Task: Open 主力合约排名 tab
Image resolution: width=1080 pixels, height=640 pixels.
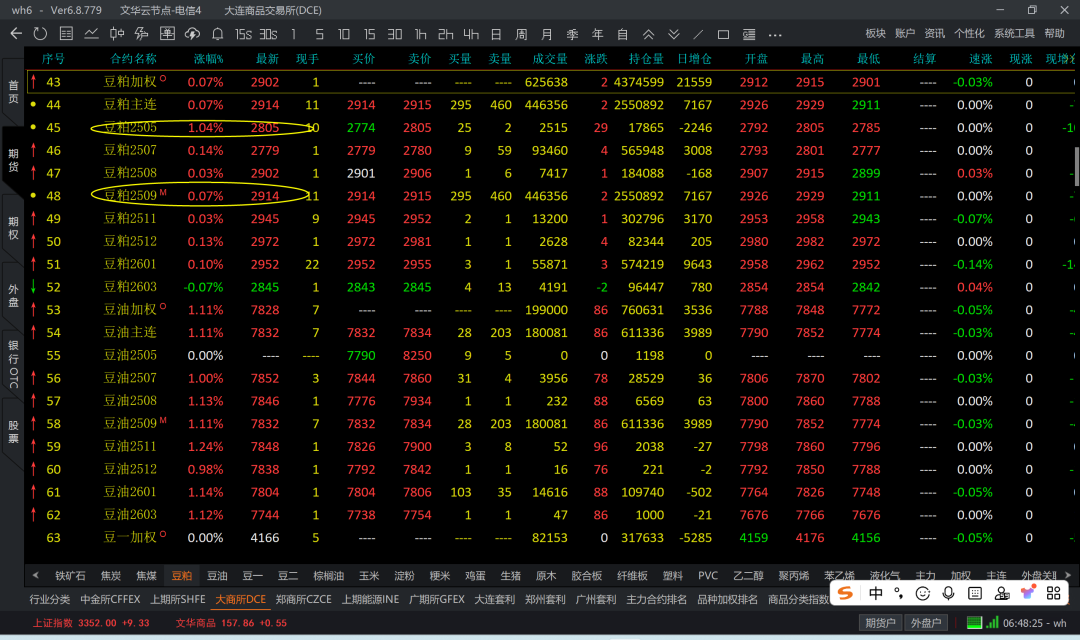Action: pos(656,599)
